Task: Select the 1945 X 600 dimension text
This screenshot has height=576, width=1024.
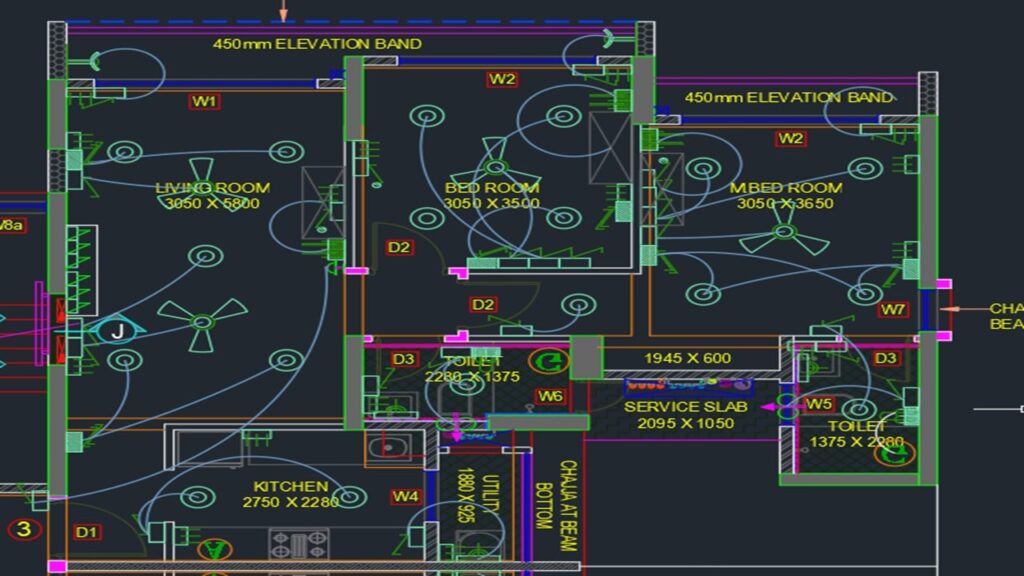Action: point(687,358)
